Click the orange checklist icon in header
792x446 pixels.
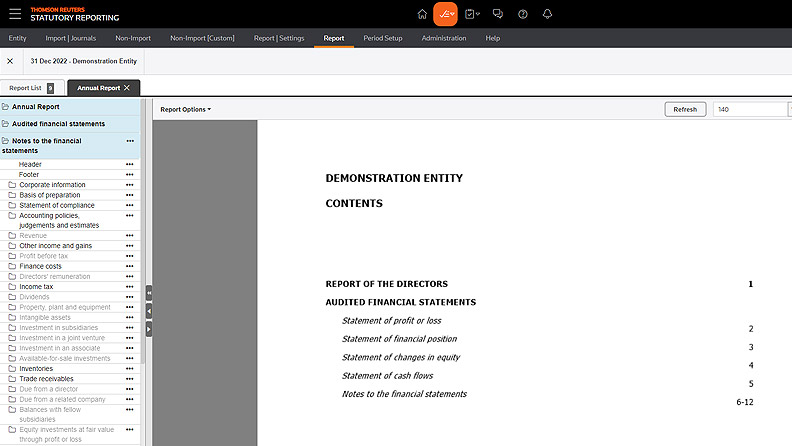(x=445, y=14)
